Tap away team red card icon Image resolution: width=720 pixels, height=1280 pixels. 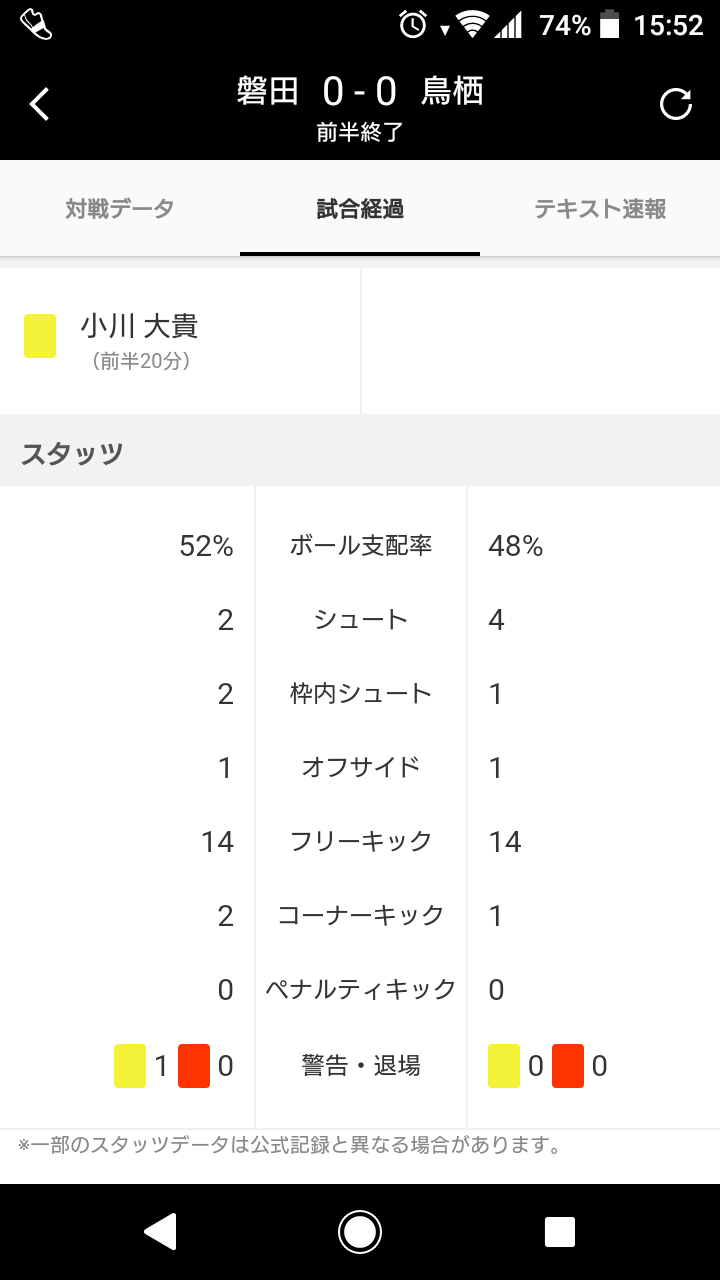pos(568,1066)
